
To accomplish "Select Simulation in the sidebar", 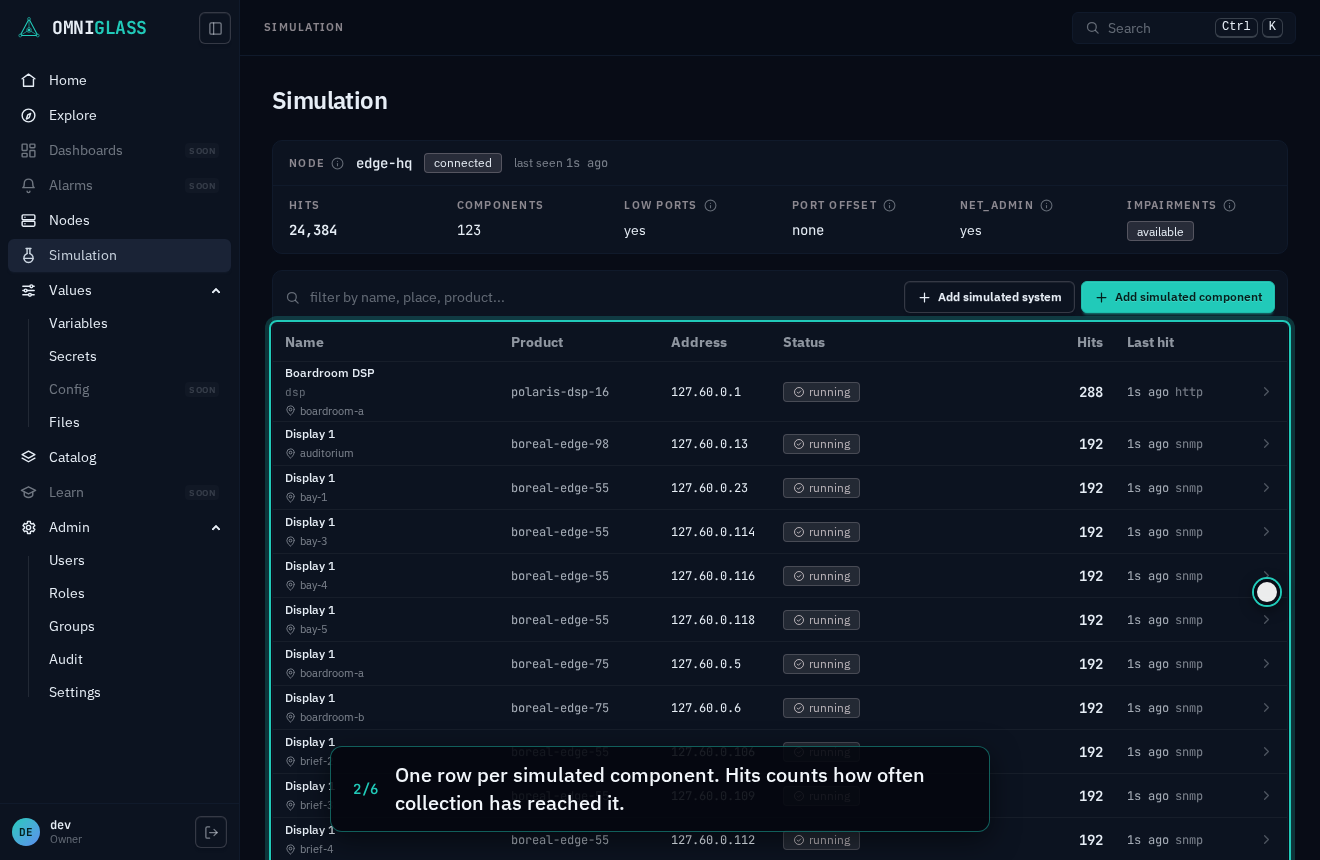I will 119,255.
